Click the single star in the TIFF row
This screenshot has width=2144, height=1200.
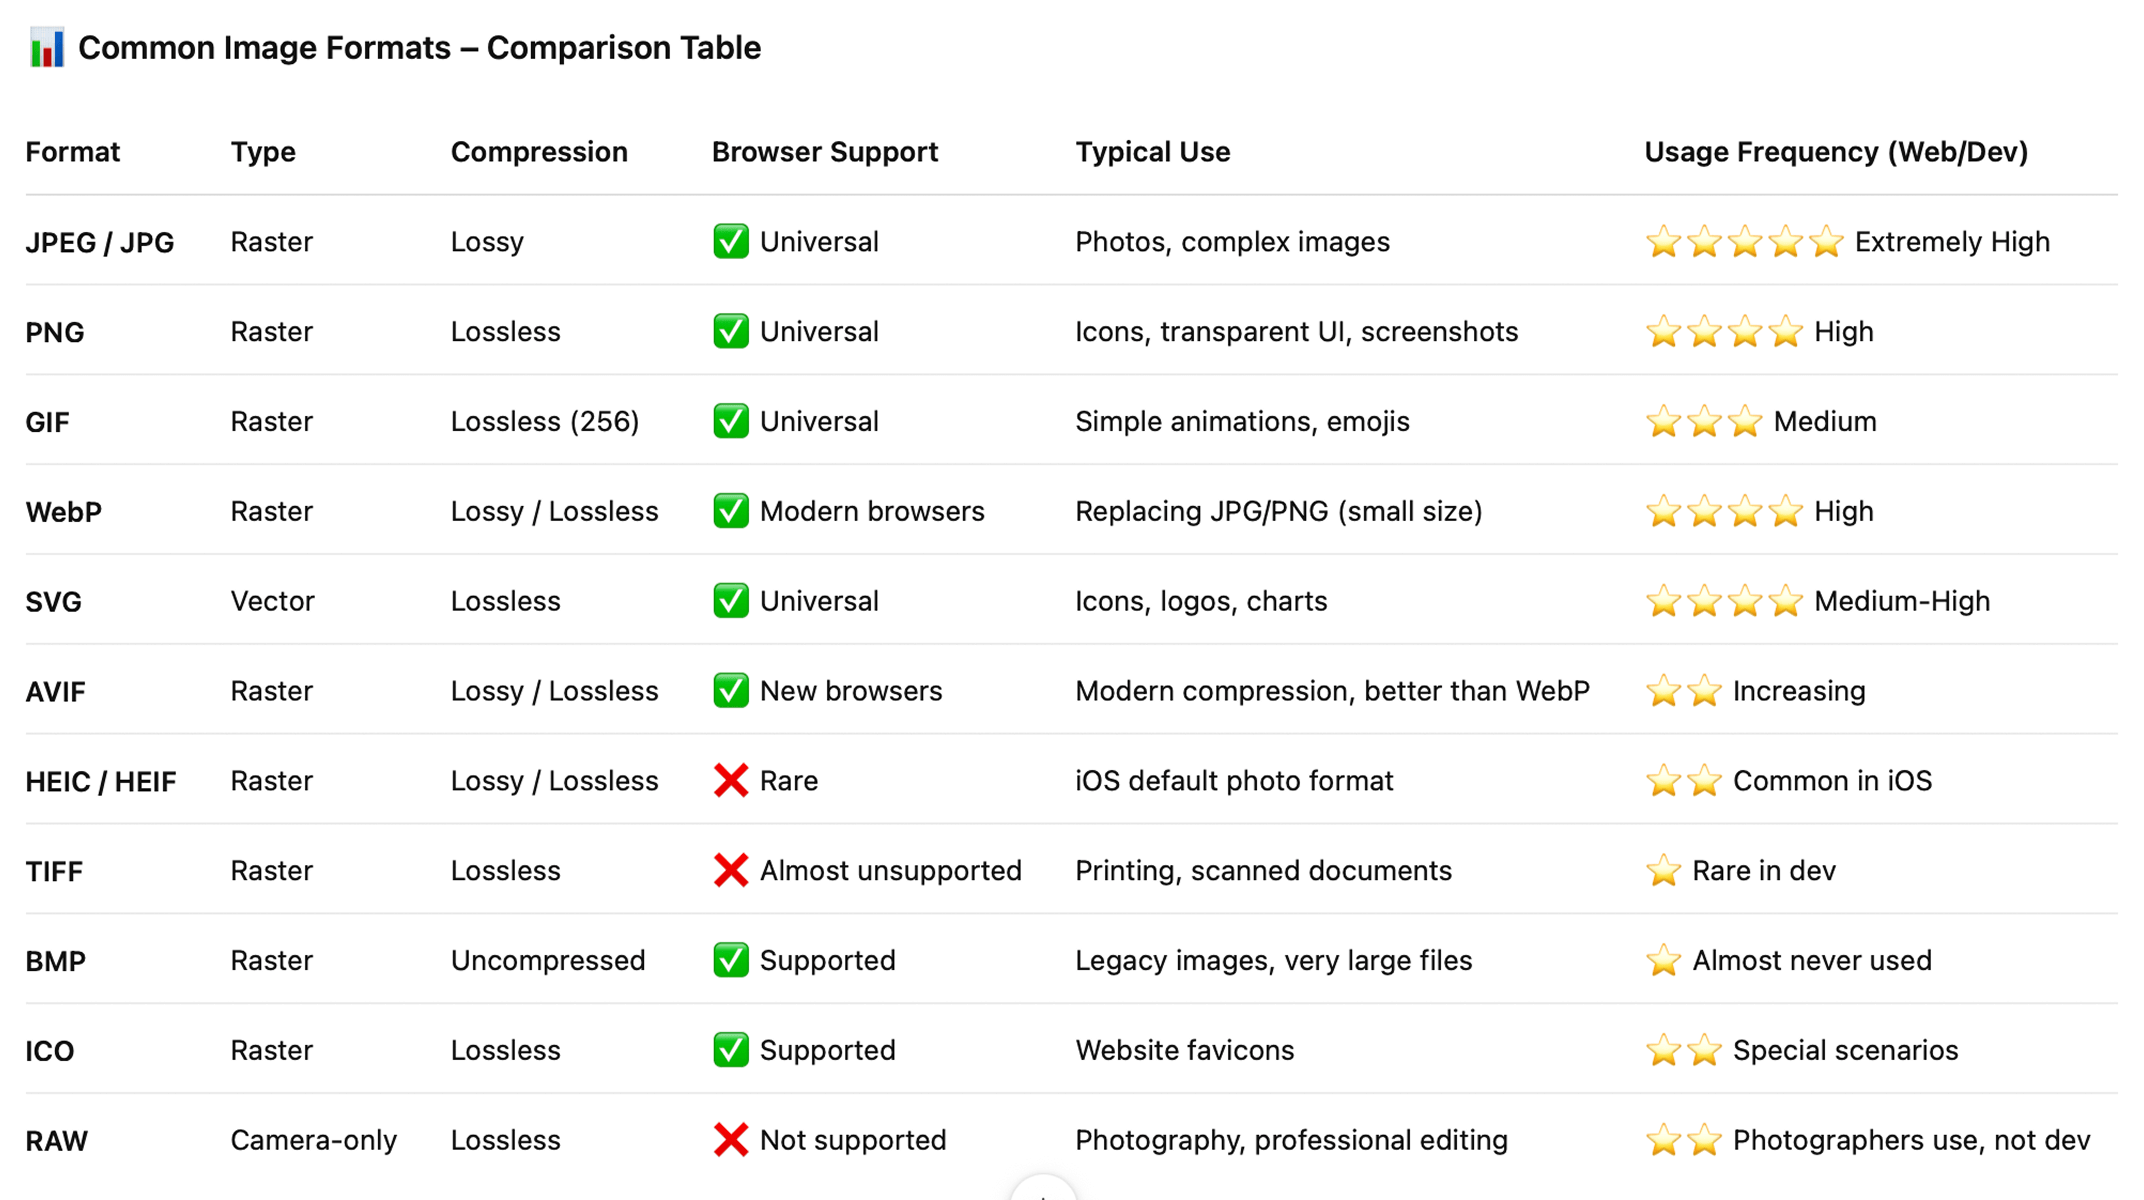coord(1663,870)
